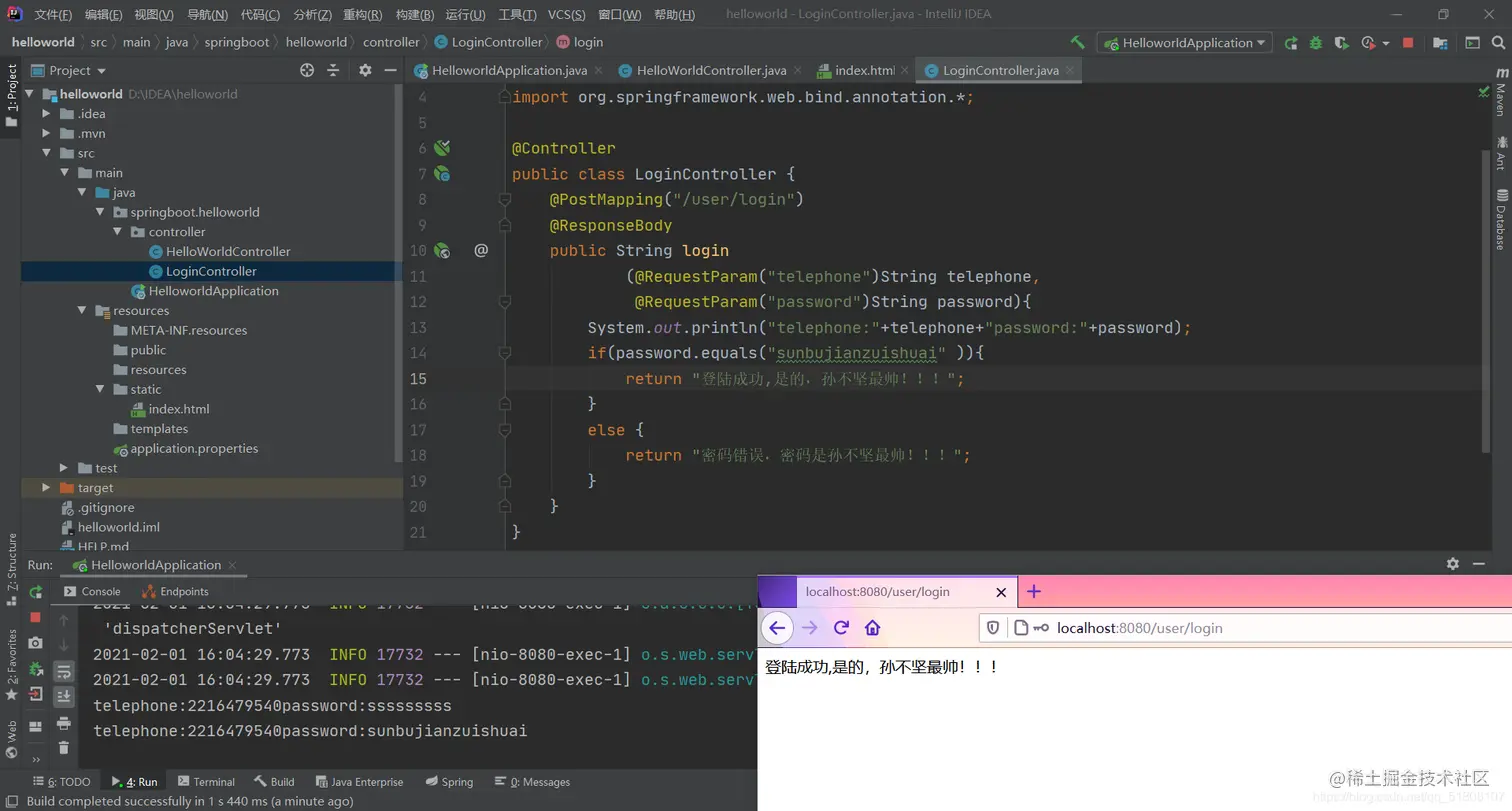
Task: Open the Spring tool window
Action: click(x=449, y=782)
